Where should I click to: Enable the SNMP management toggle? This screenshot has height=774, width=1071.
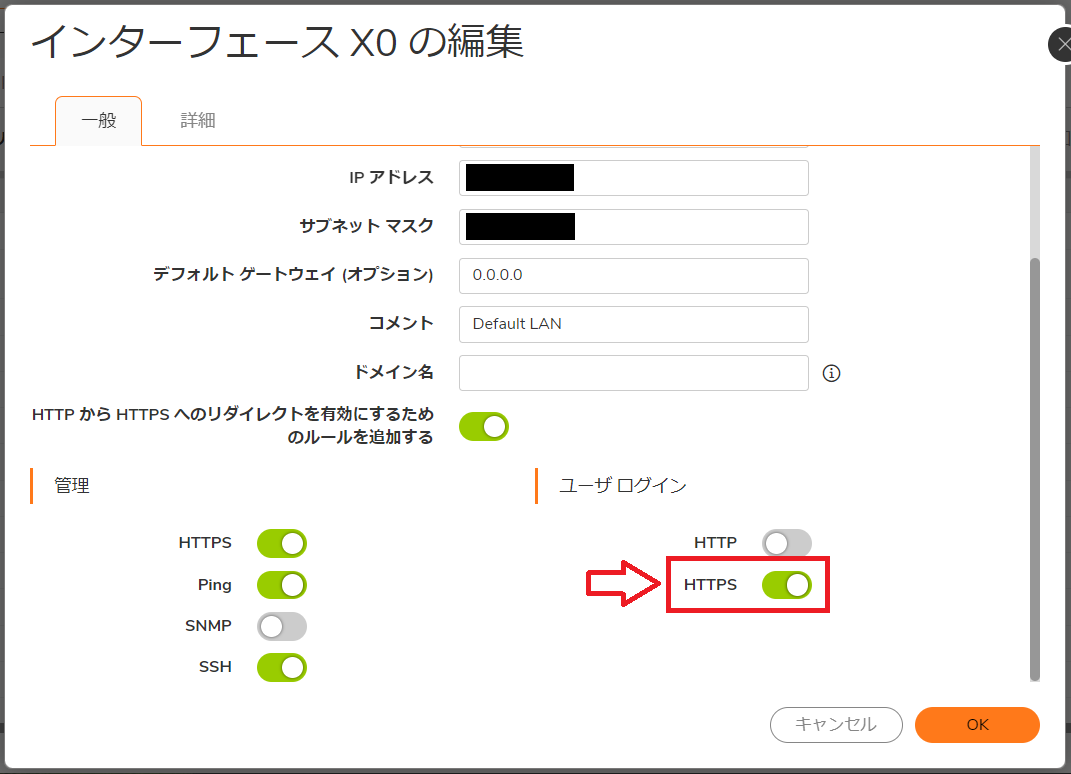pos(281,626)
